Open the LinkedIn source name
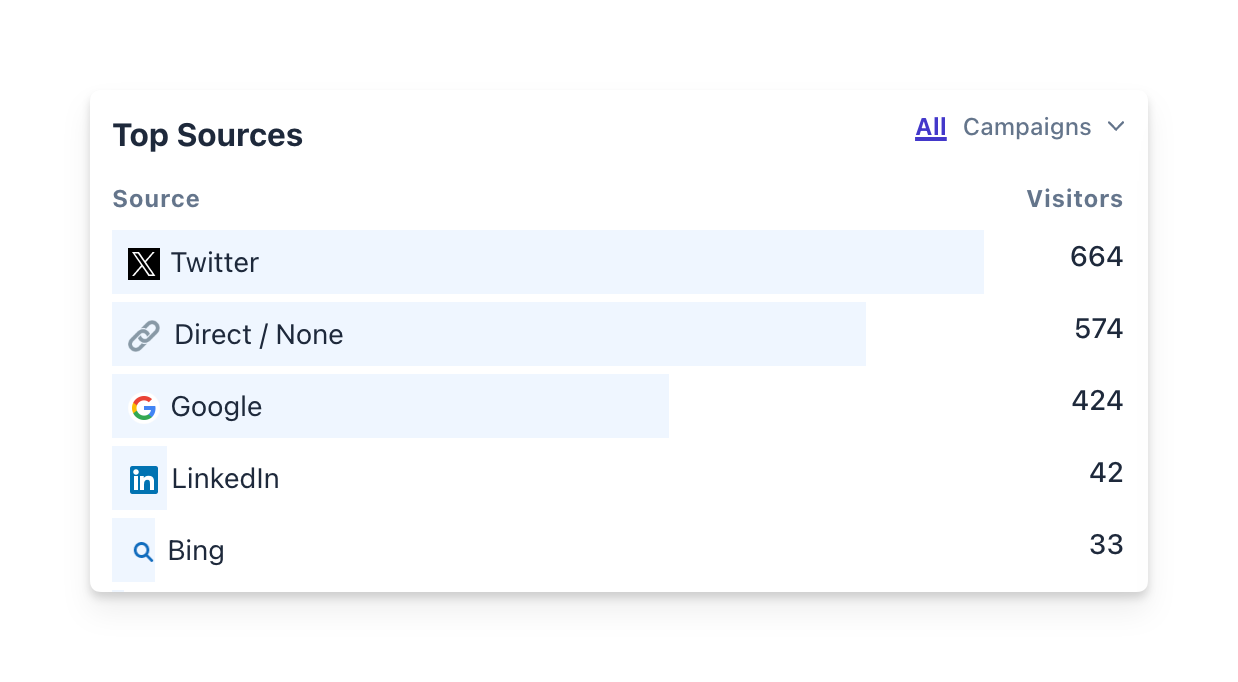Image resolution: width=1238 pixels, height=682 pixels. (225, 479)
